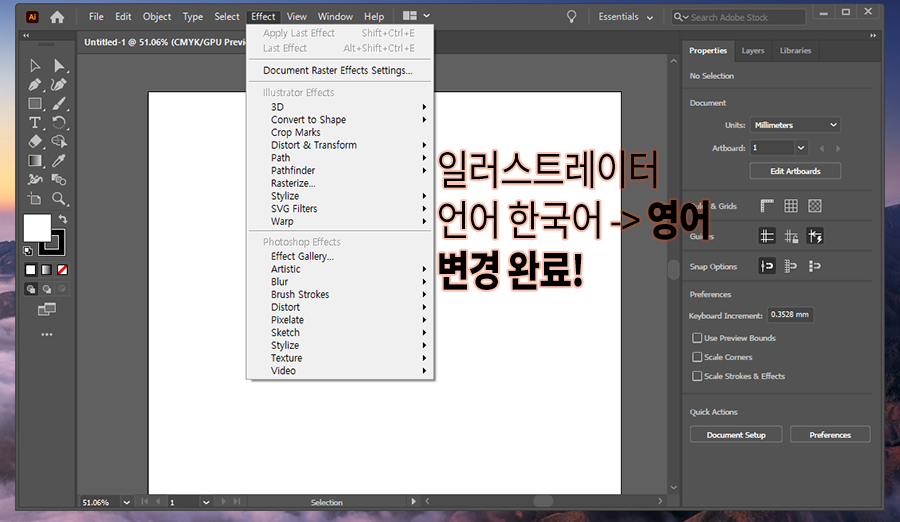Switch to the Layers tab

(752, 51)
